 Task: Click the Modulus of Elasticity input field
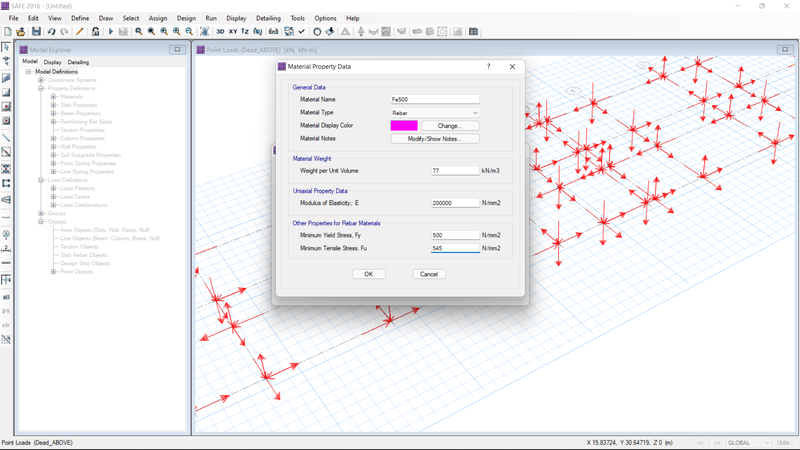[x=455, y=203]
